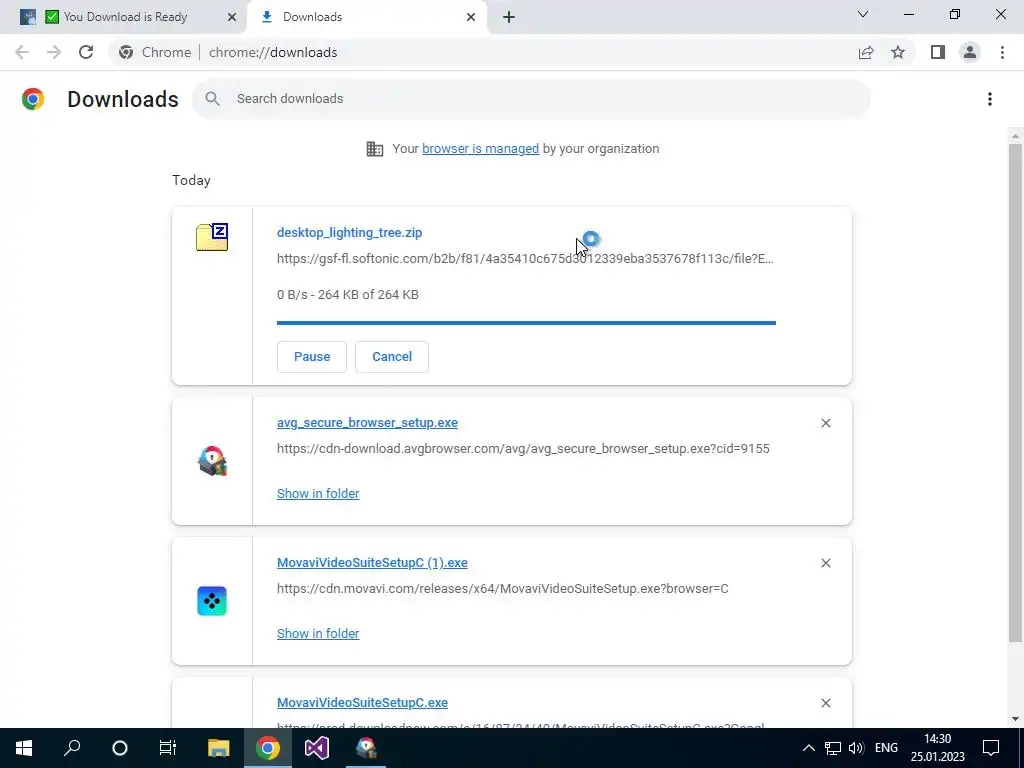
Task: Click the Movavi cdn.movavi.com URL text
Action: tap(503, 588)
